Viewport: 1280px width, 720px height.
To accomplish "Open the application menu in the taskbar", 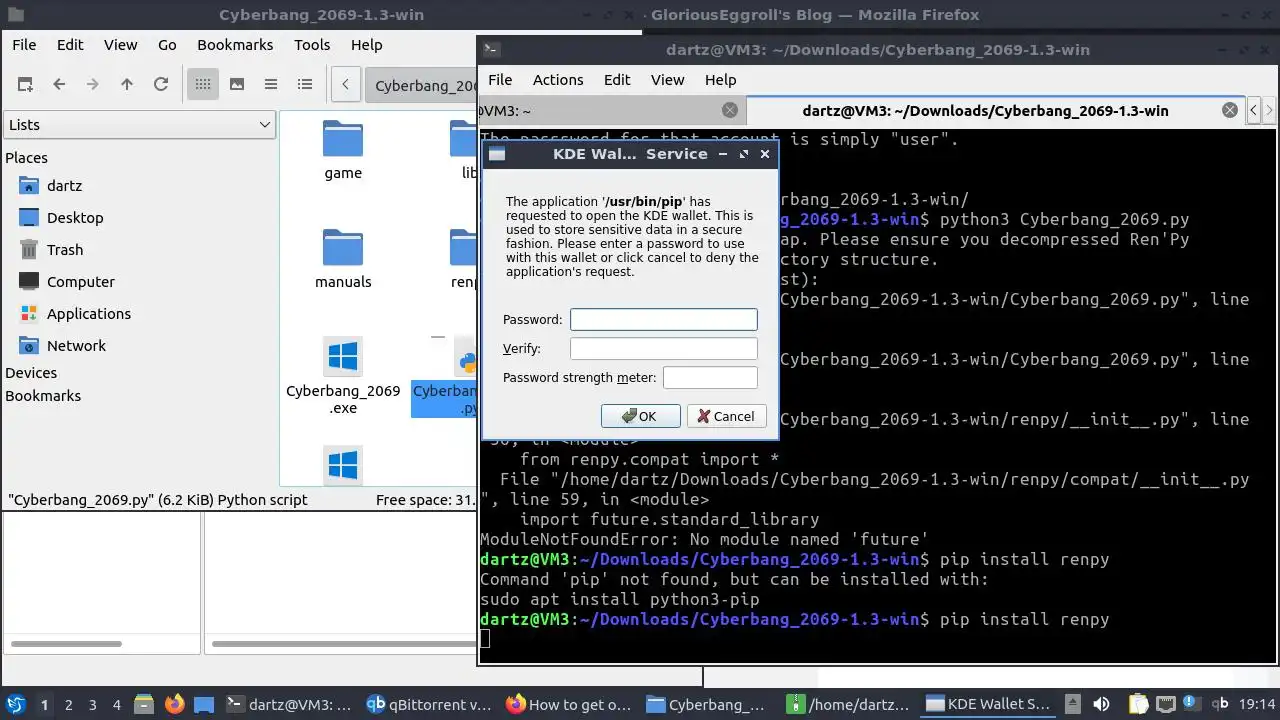I will point(15,704).
